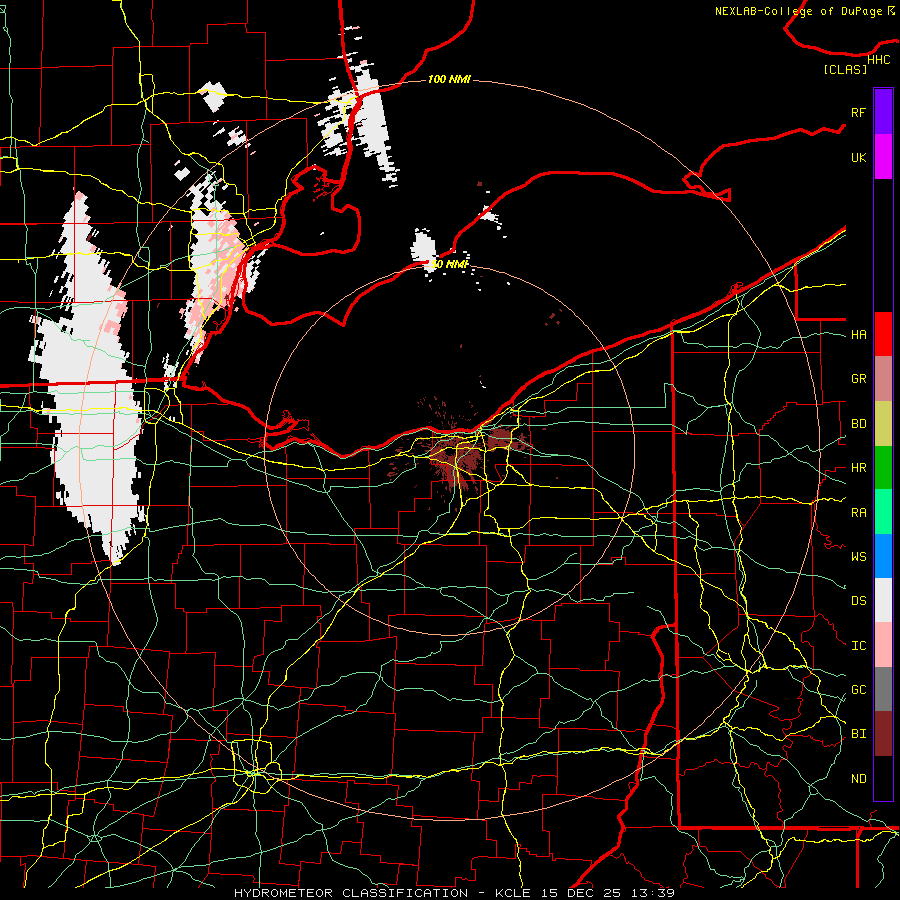Click the 'HR' legend label

pos(859,468)
